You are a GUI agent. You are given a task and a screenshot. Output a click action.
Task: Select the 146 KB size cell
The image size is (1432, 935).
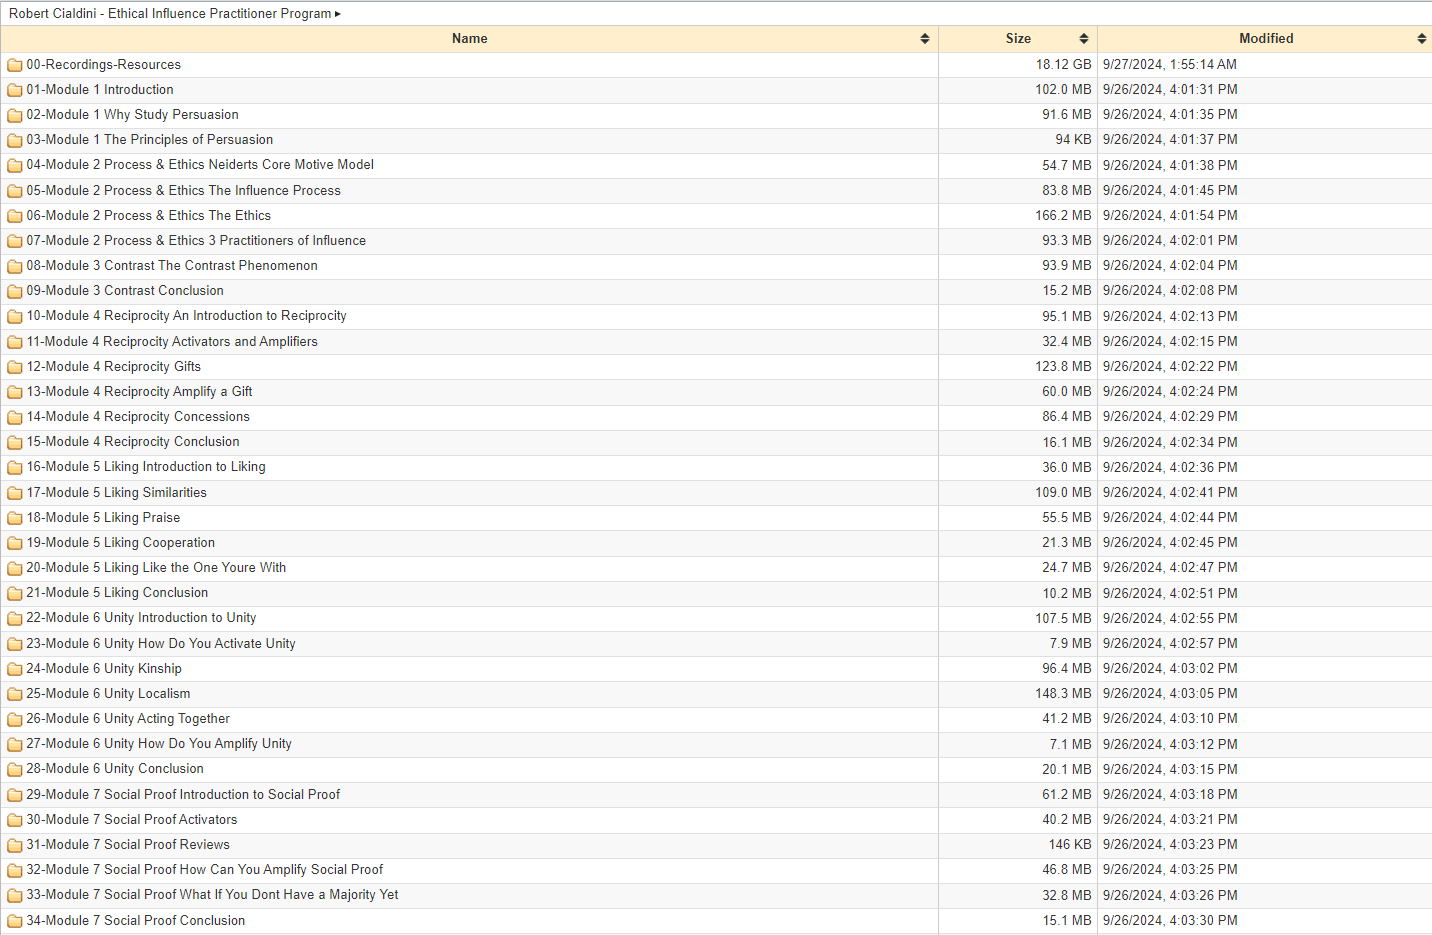[1070, 845]
